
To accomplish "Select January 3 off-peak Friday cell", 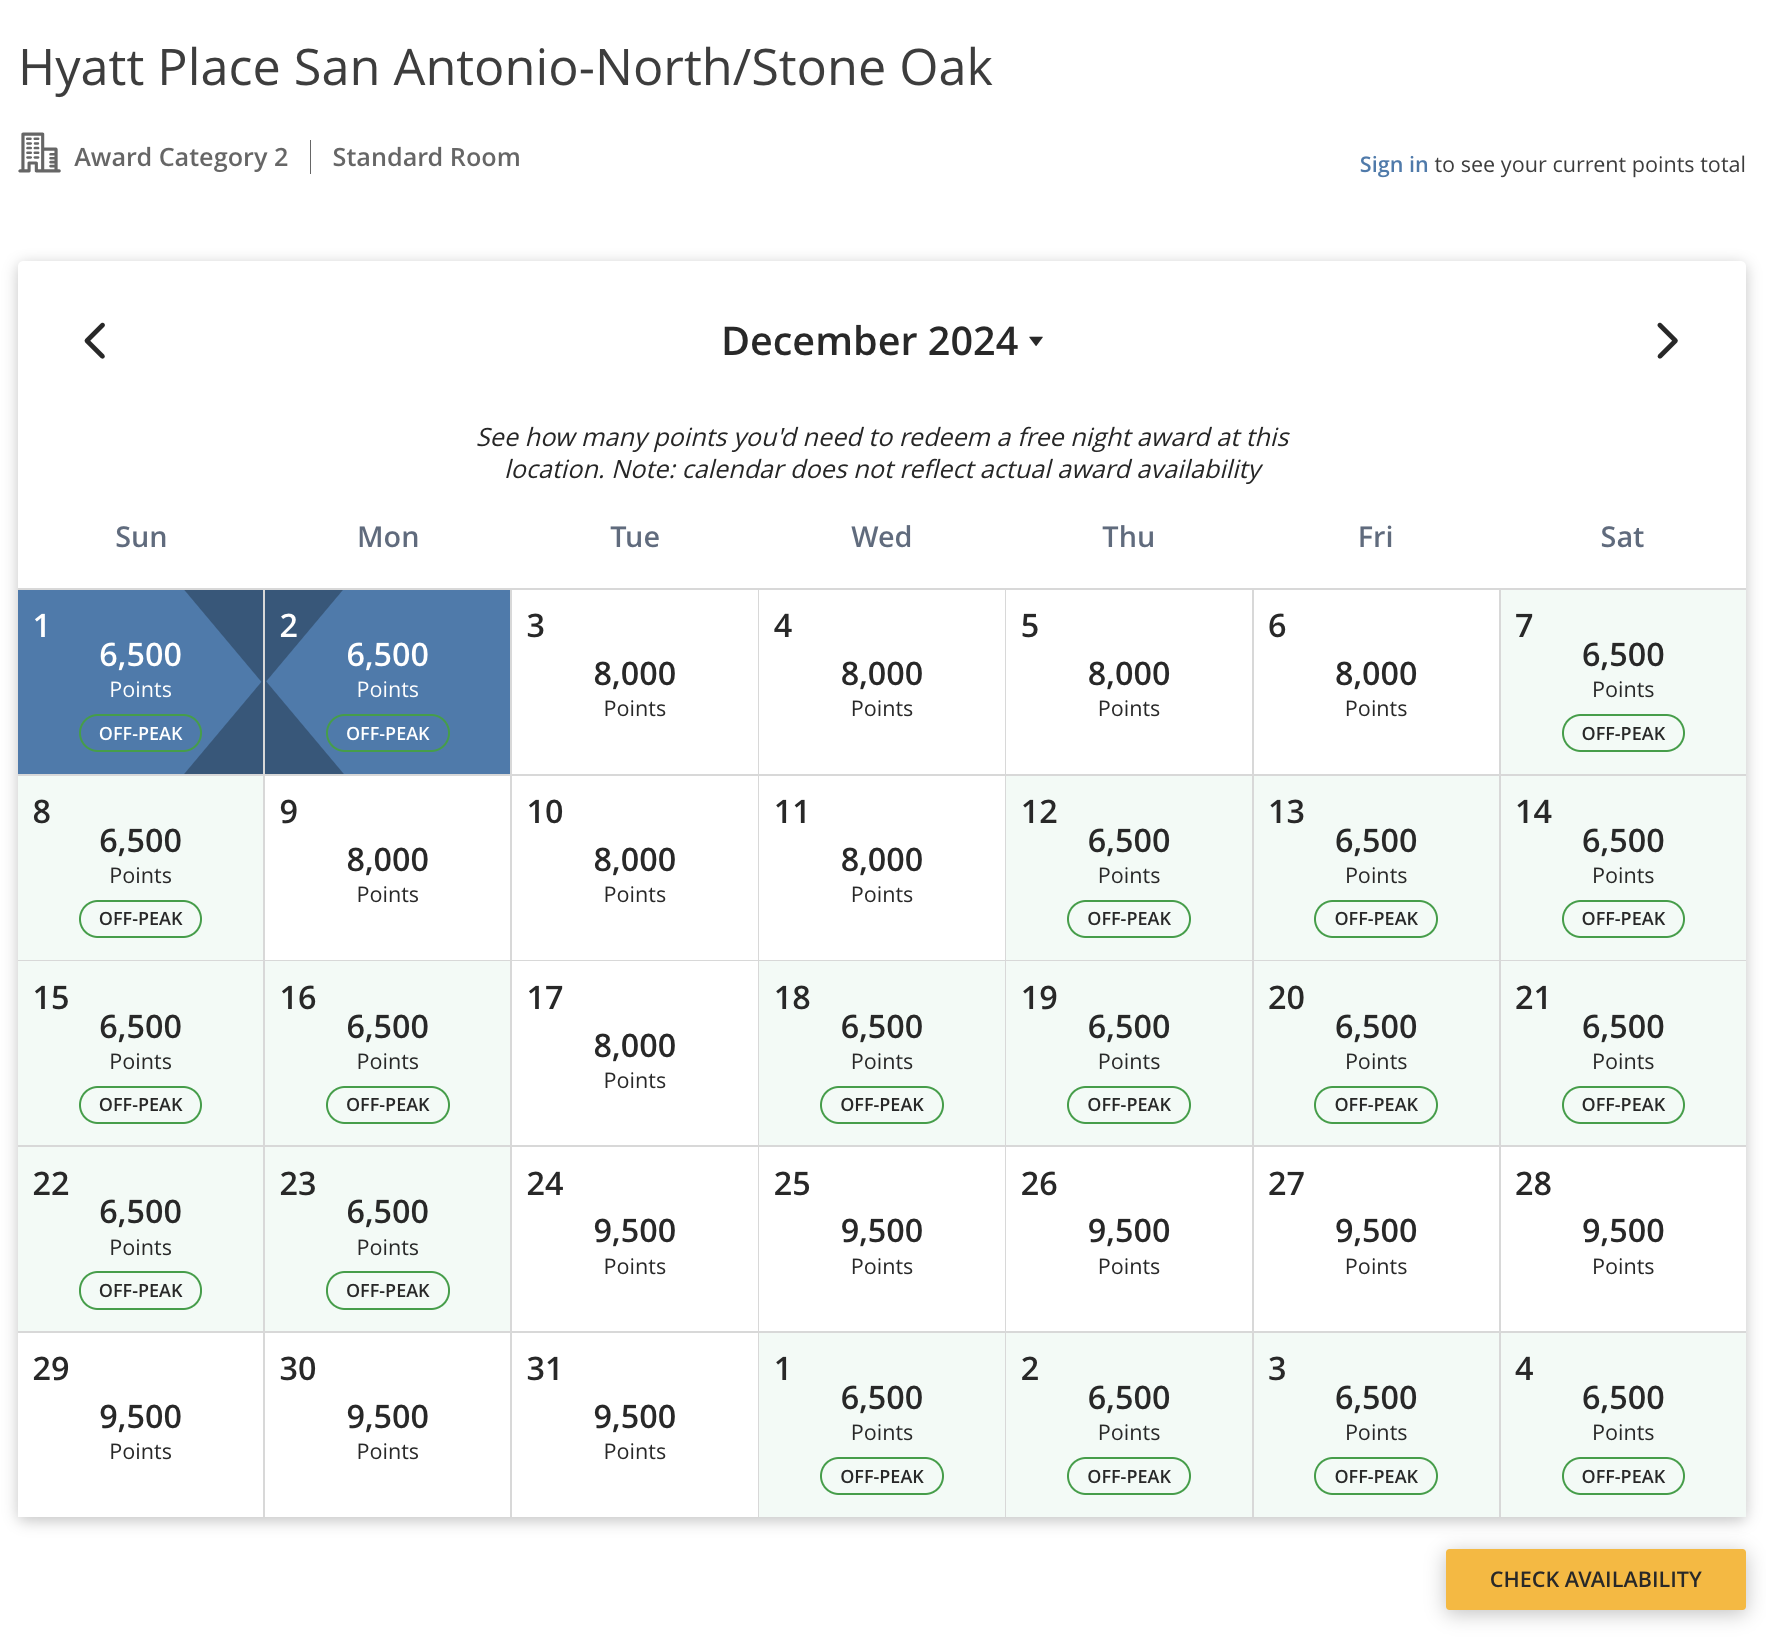I will (x=1376, y=1425).
